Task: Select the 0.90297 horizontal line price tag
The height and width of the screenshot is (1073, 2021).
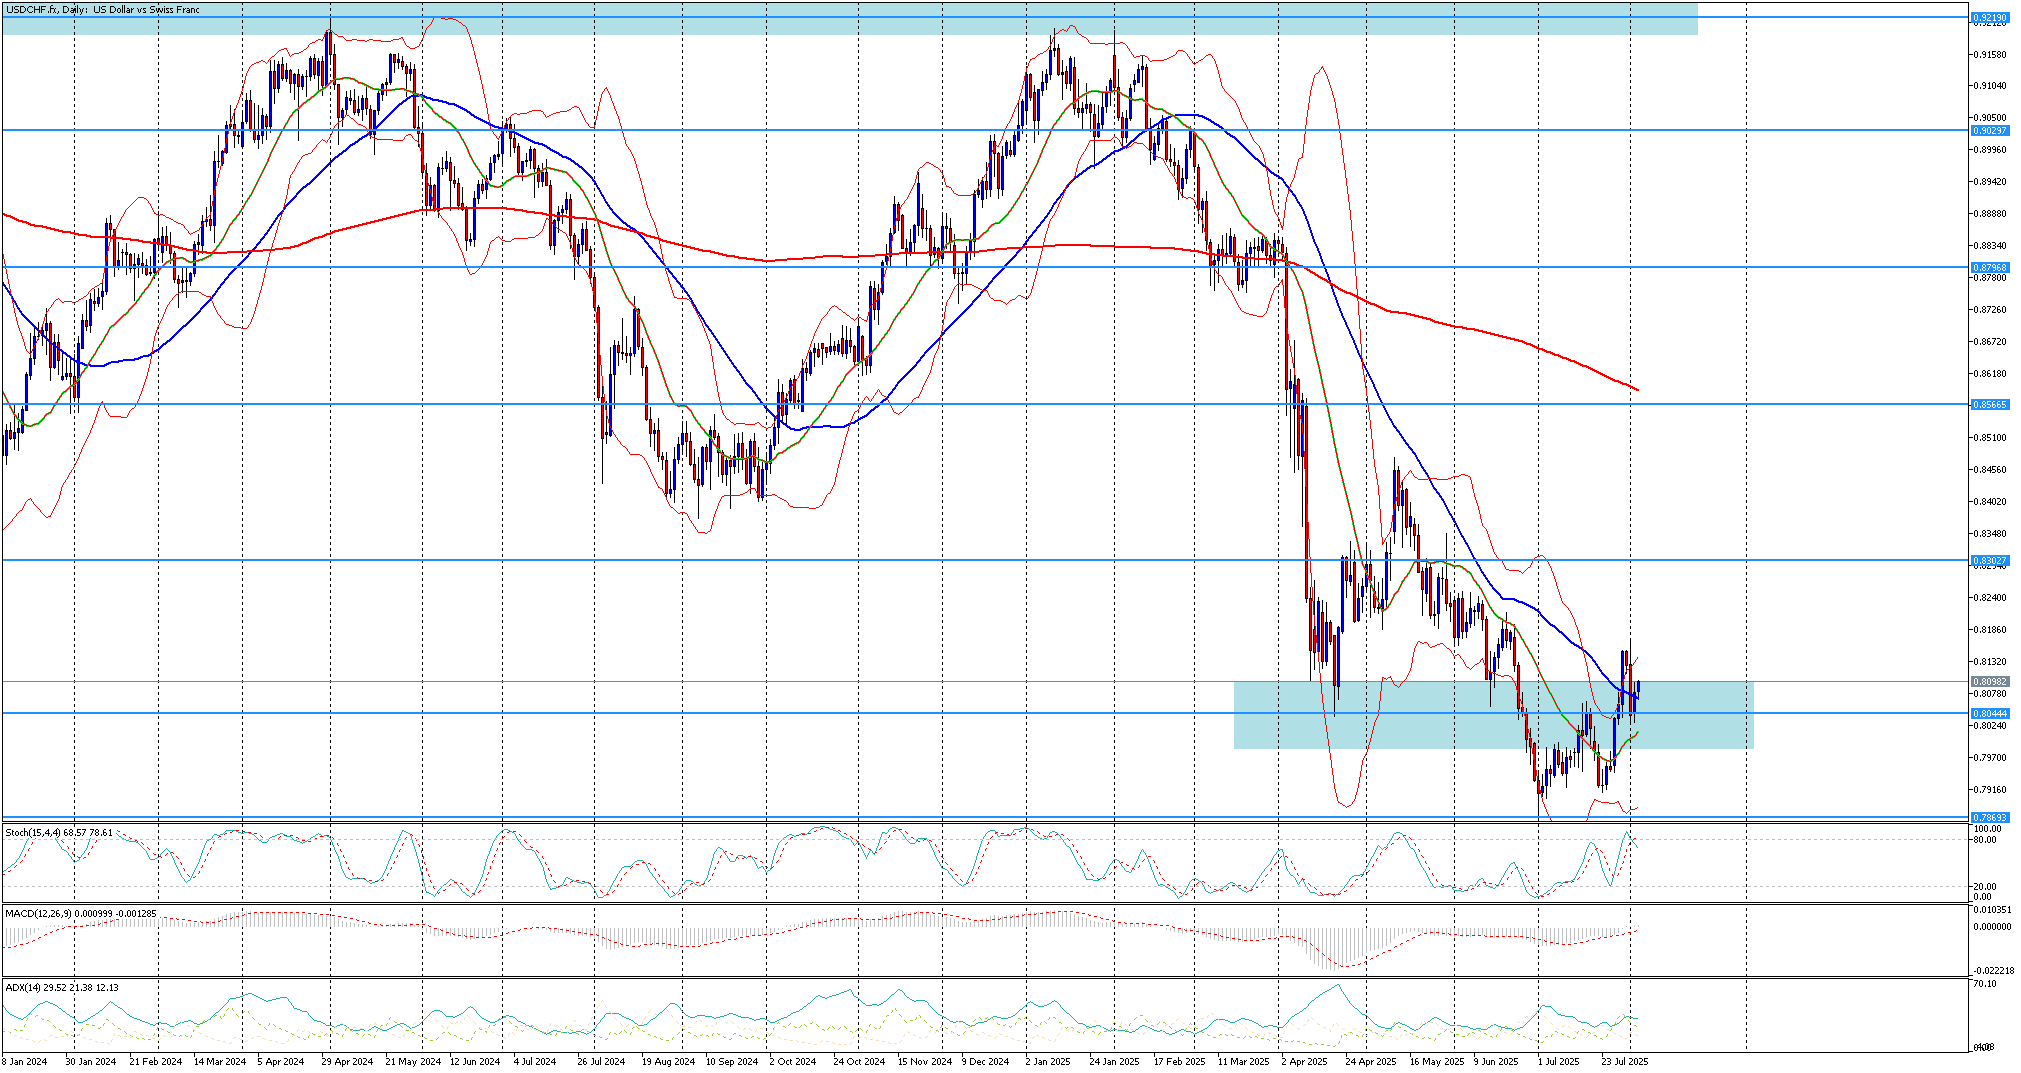Action: [x=1989, y=130]
